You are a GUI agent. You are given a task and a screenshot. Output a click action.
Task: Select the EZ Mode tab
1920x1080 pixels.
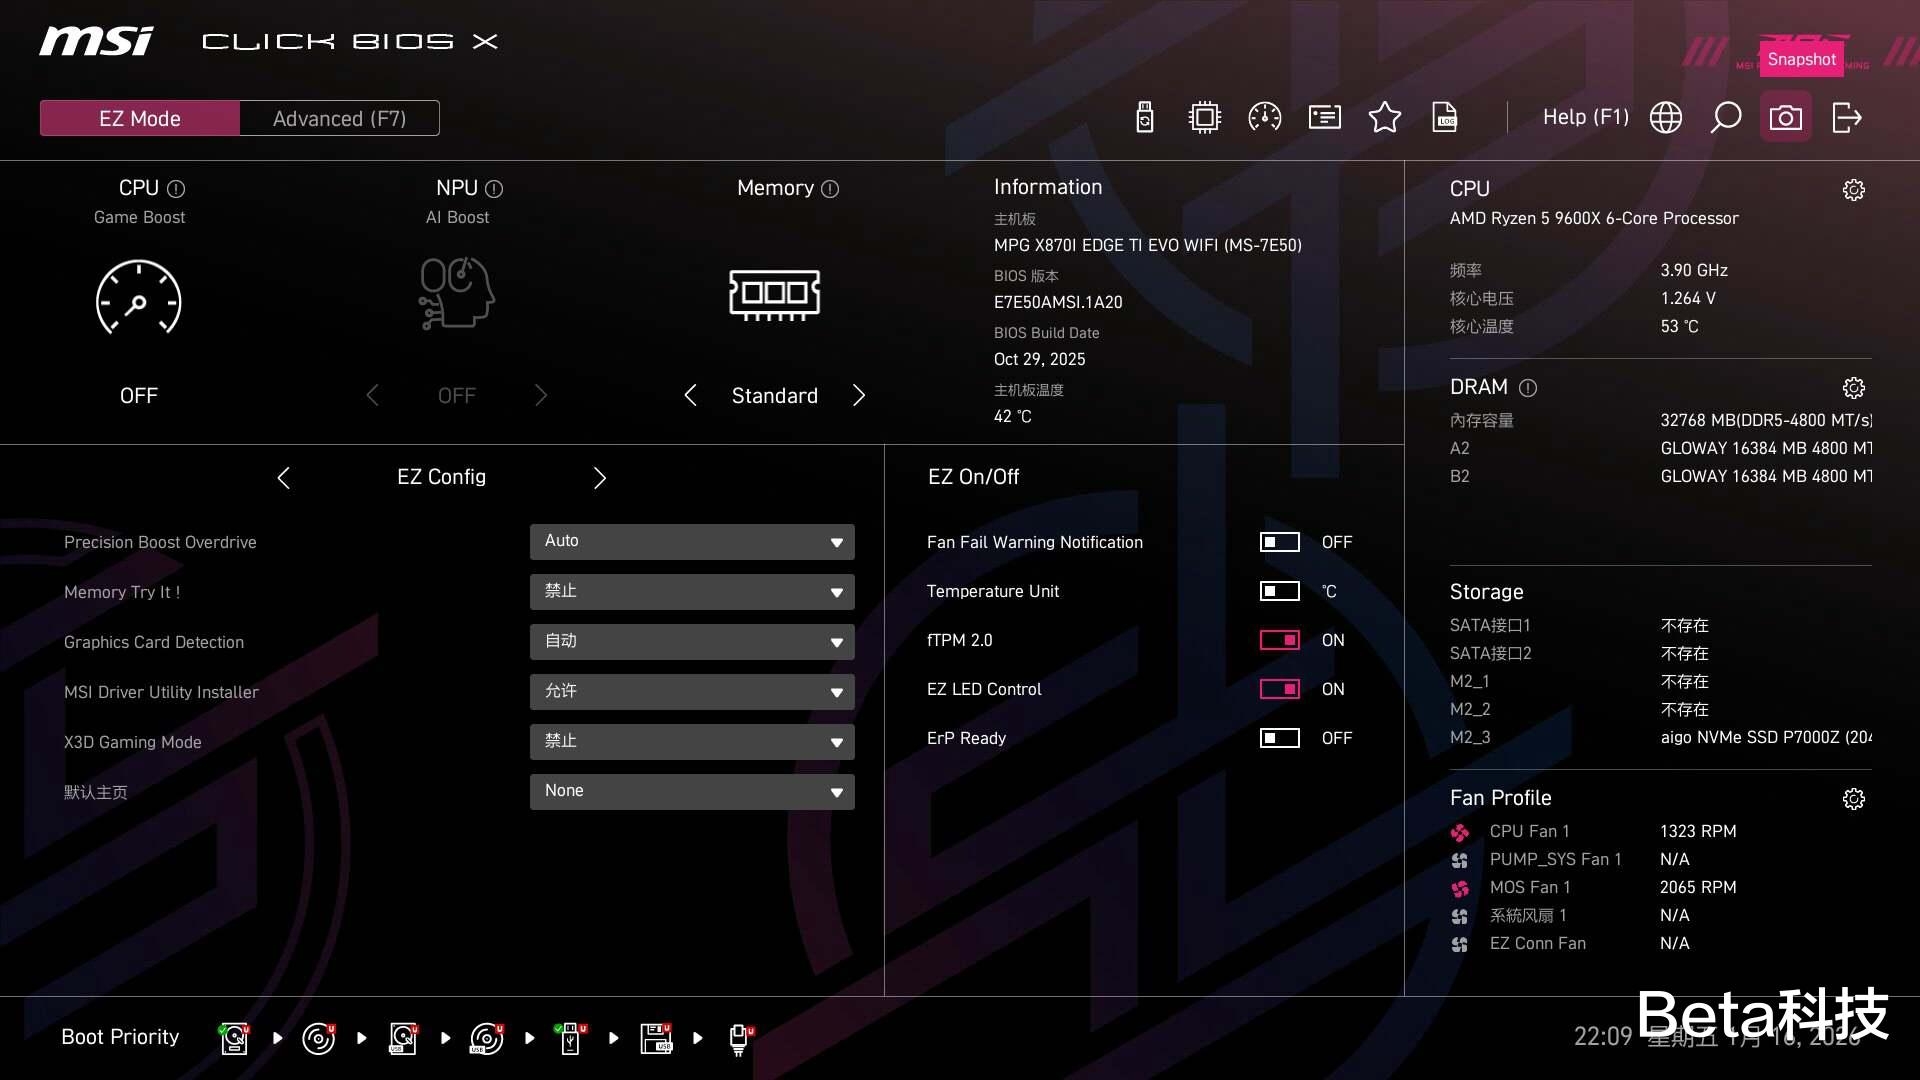click(140, 118)
